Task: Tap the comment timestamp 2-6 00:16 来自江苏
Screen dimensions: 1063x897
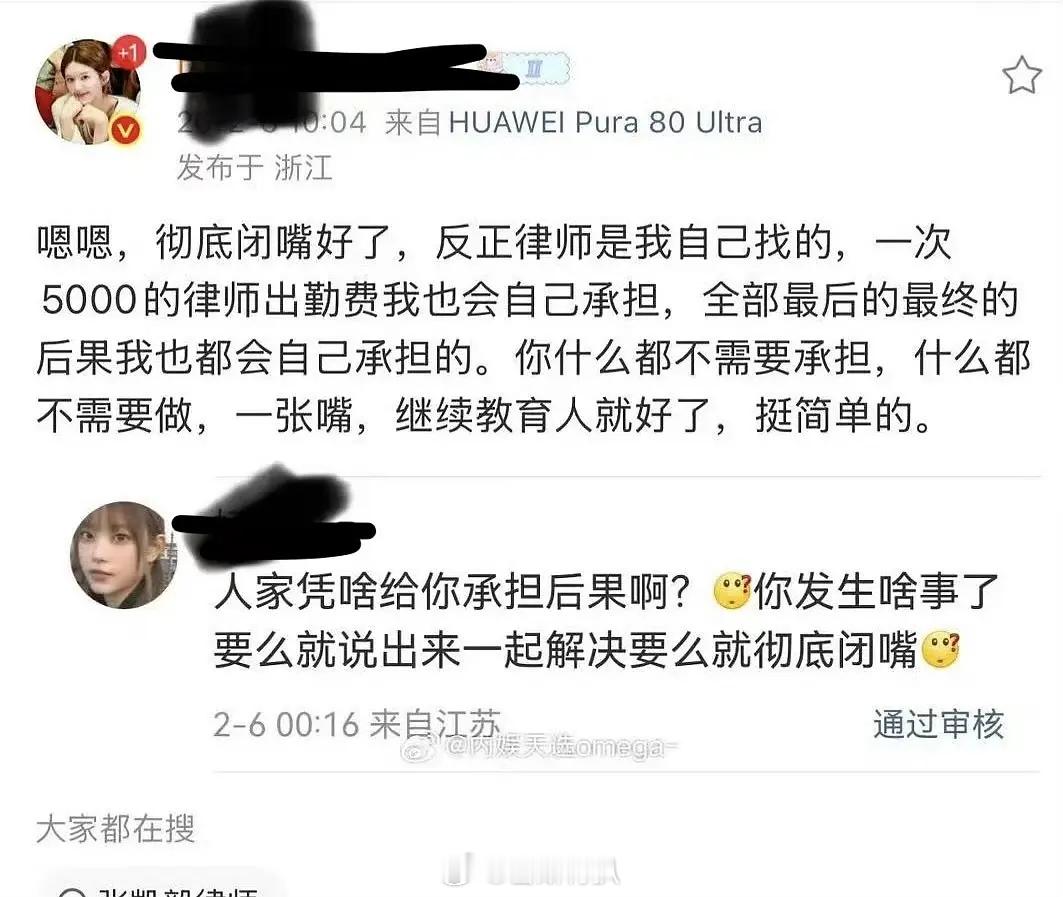Action: pyautogui.click(x=357, y=724)
